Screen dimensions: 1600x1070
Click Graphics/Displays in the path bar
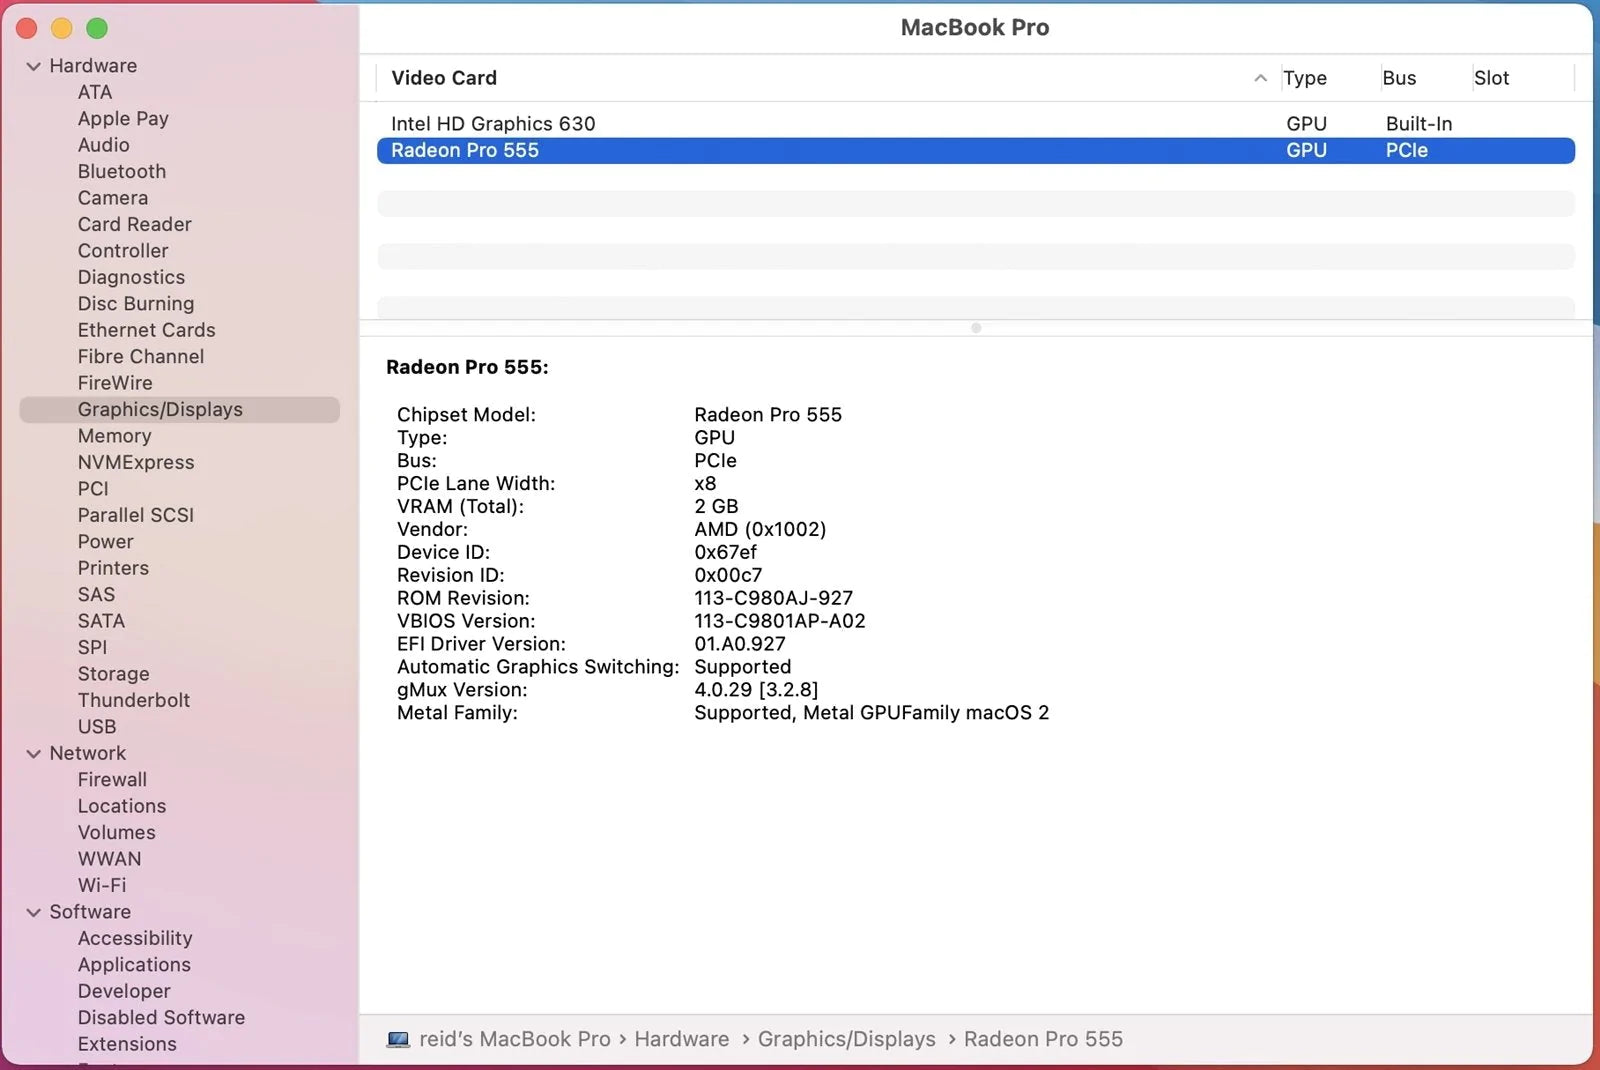846,1039
